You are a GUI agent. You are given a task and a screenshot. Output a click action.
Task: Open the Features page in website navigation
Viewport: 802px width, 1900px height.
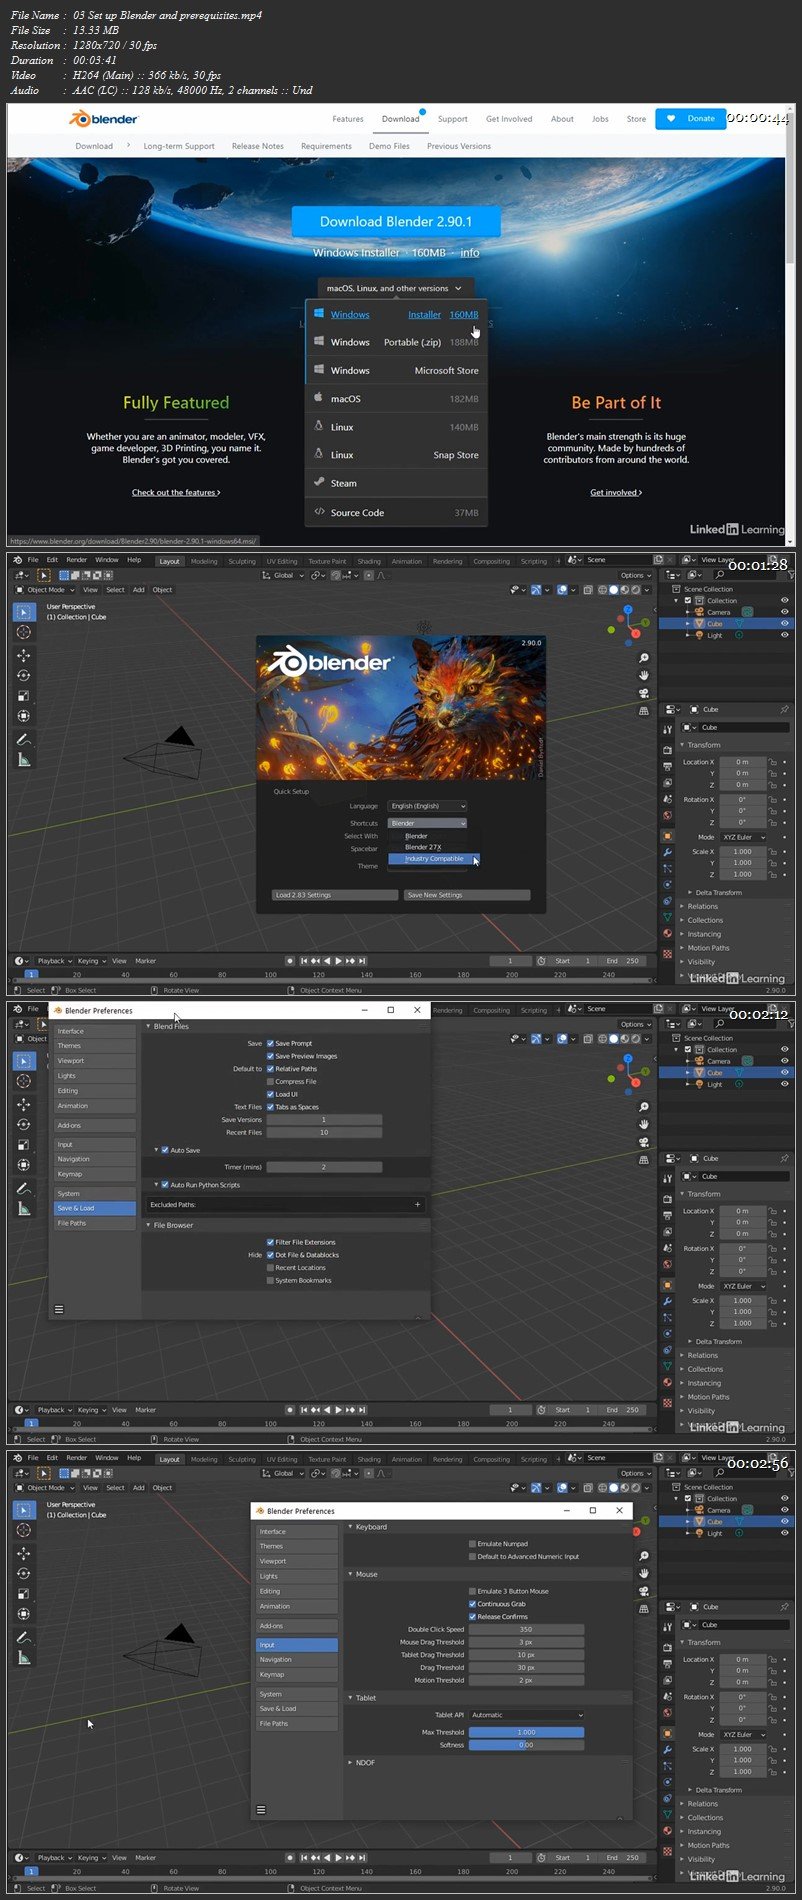[348, 119]
